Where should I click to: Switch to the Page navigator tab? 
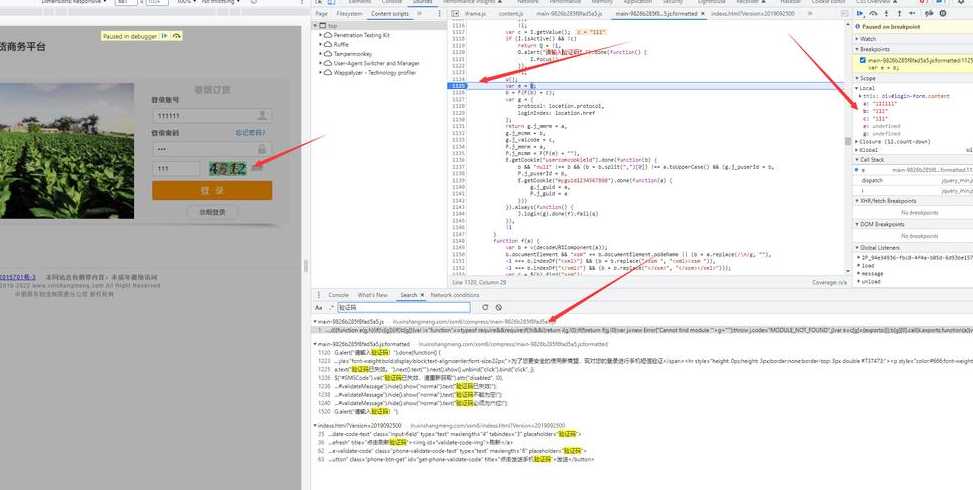[321, 13]
